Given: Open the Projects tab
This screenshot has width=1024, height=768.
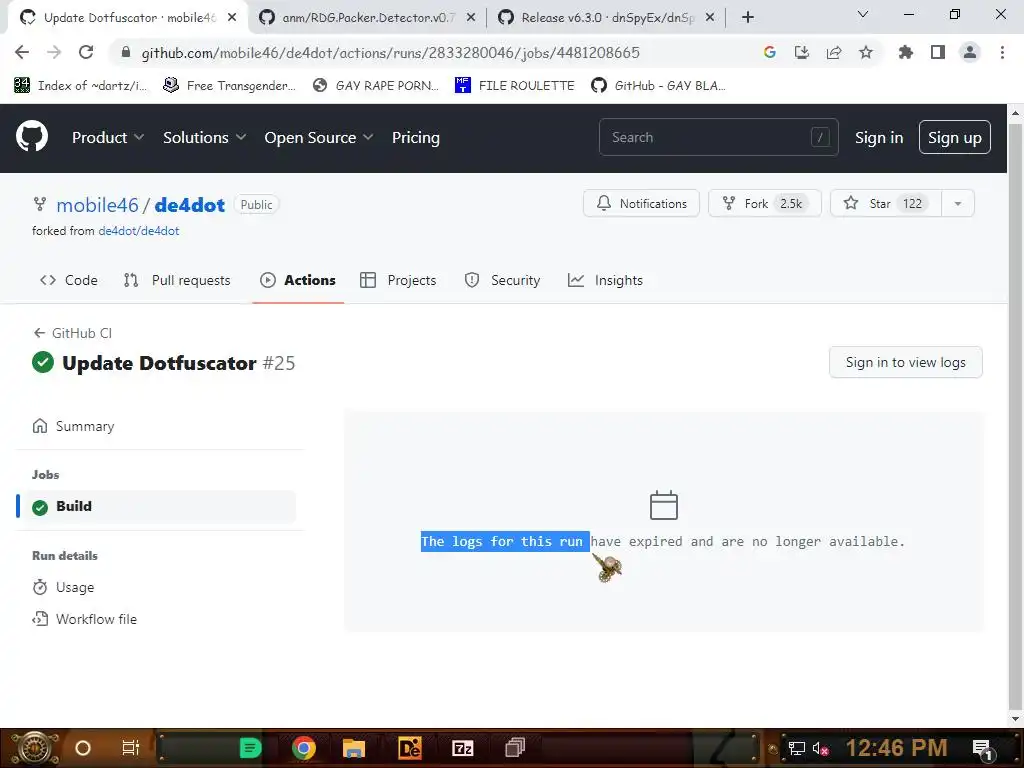Looking at the screenshot, I should pyautogui.click(x=398, y=280).
